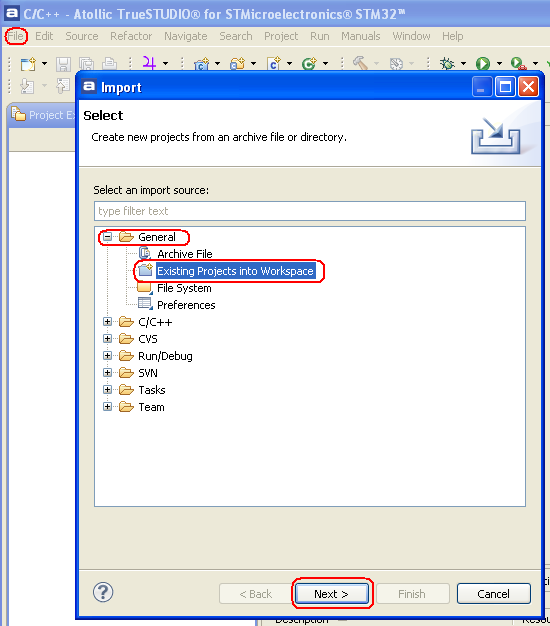The width and height of the screenshot is (550, 626).
Task: Open the Edit menu
Action: point(44,36)
